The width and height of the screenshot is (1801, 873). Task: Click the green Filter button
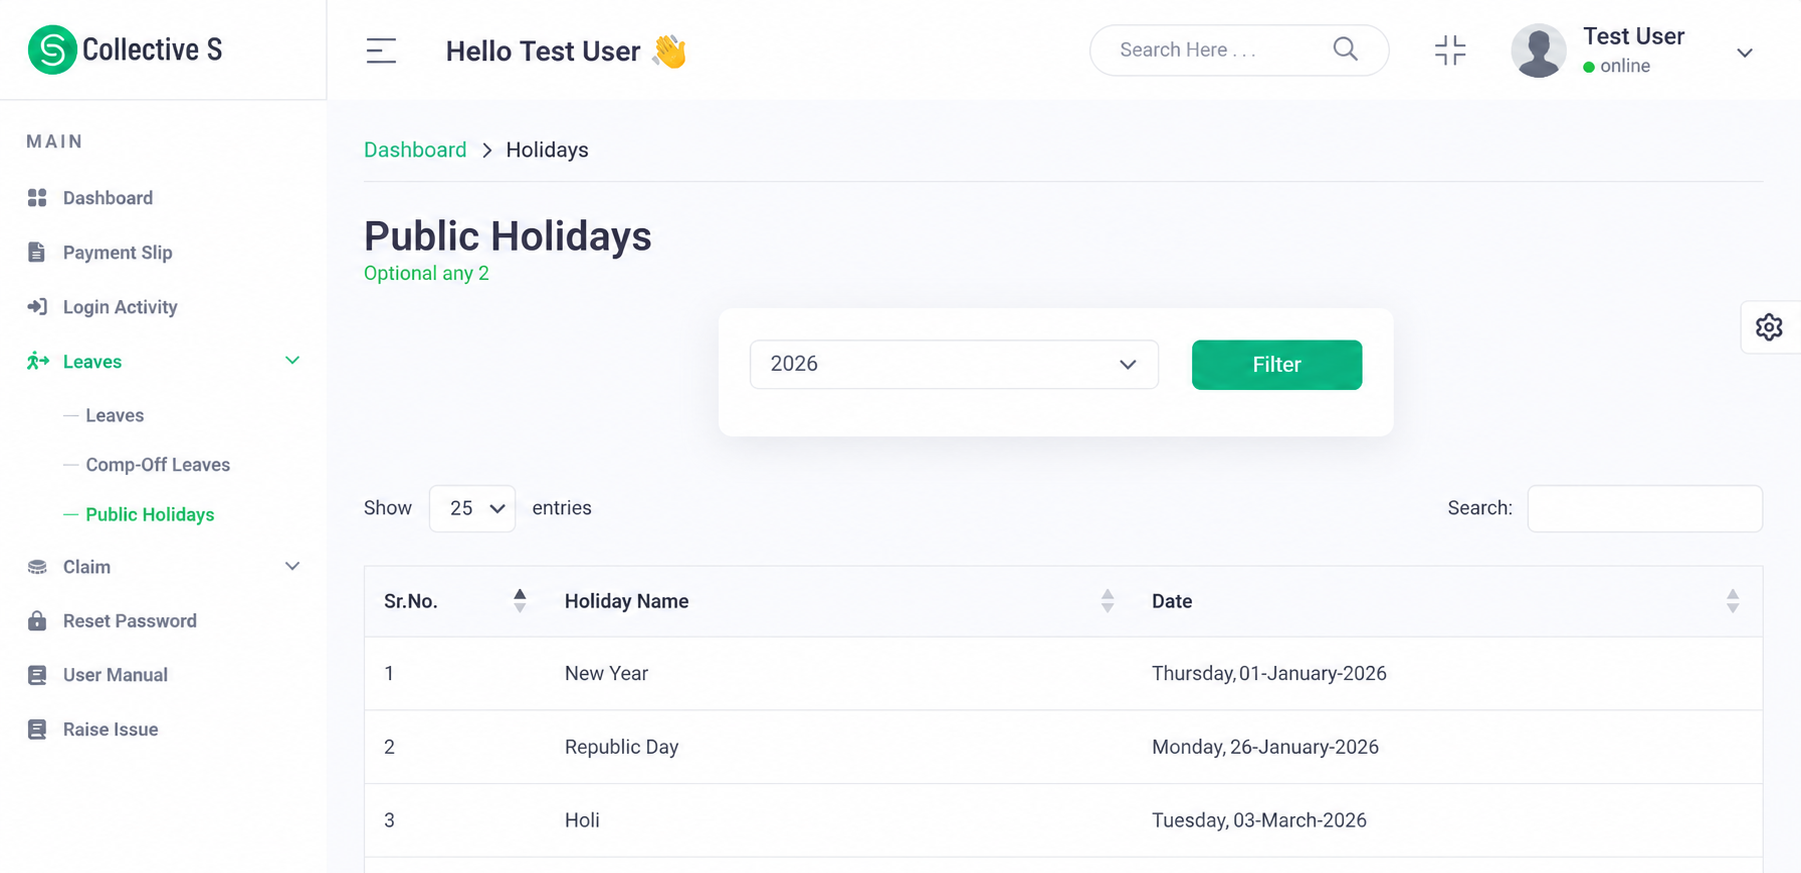[x=1276, y=365]
